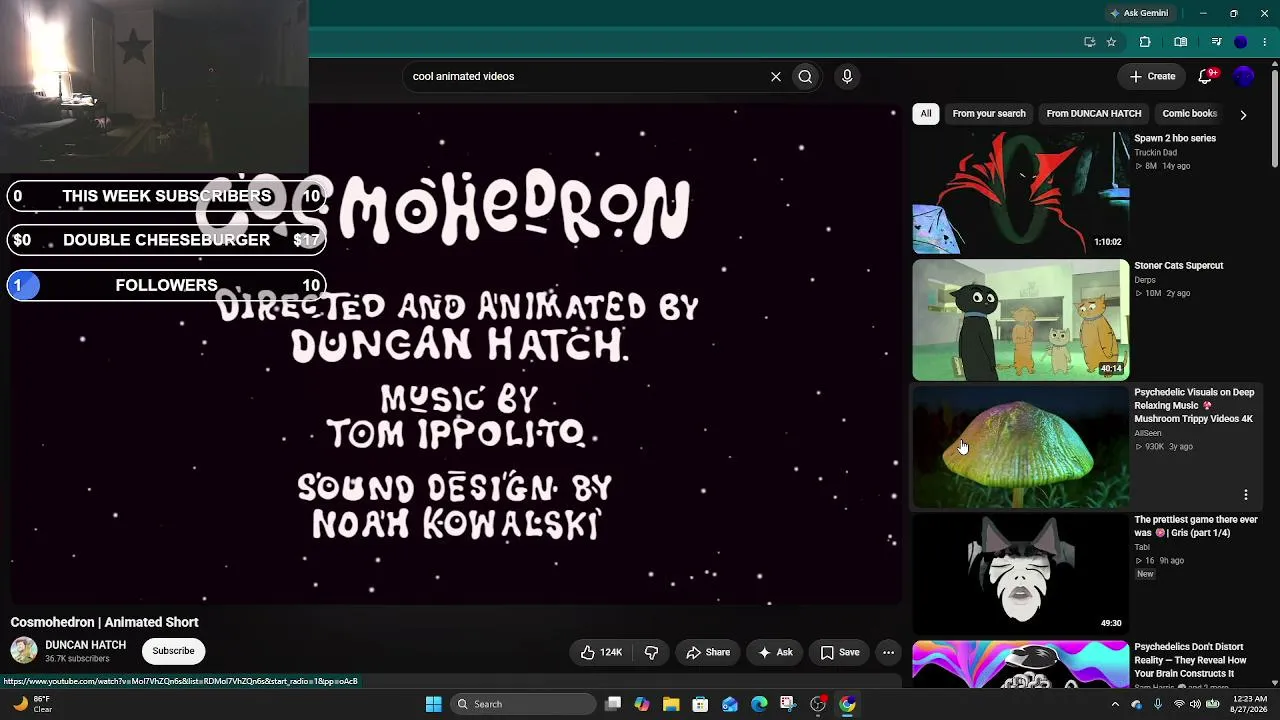Dislike the video with thumbs-down button

click(x=651, y=652)
